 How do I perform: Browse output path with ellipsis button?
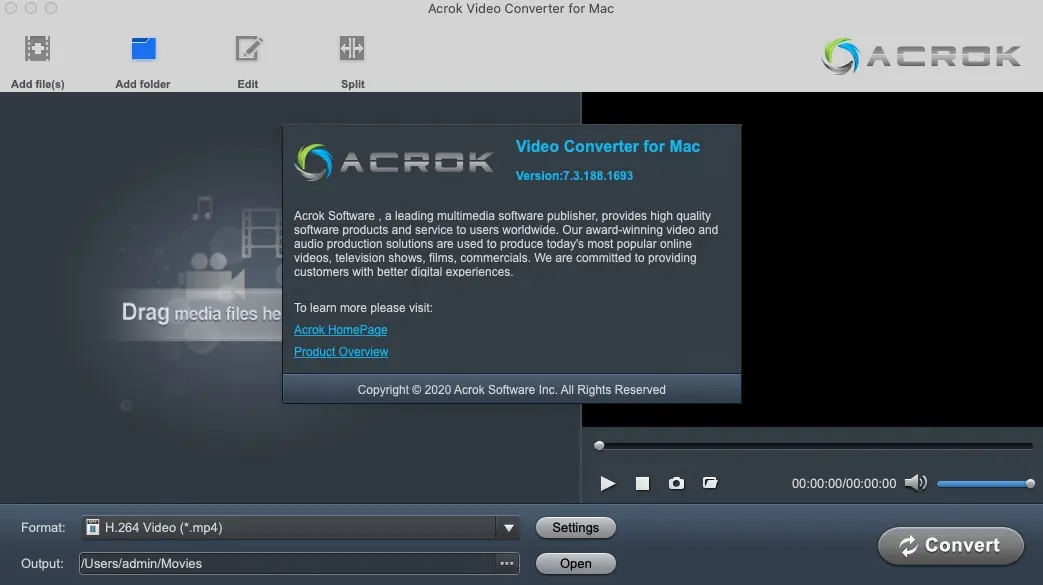pyautogui.click(x=507, y=564)
